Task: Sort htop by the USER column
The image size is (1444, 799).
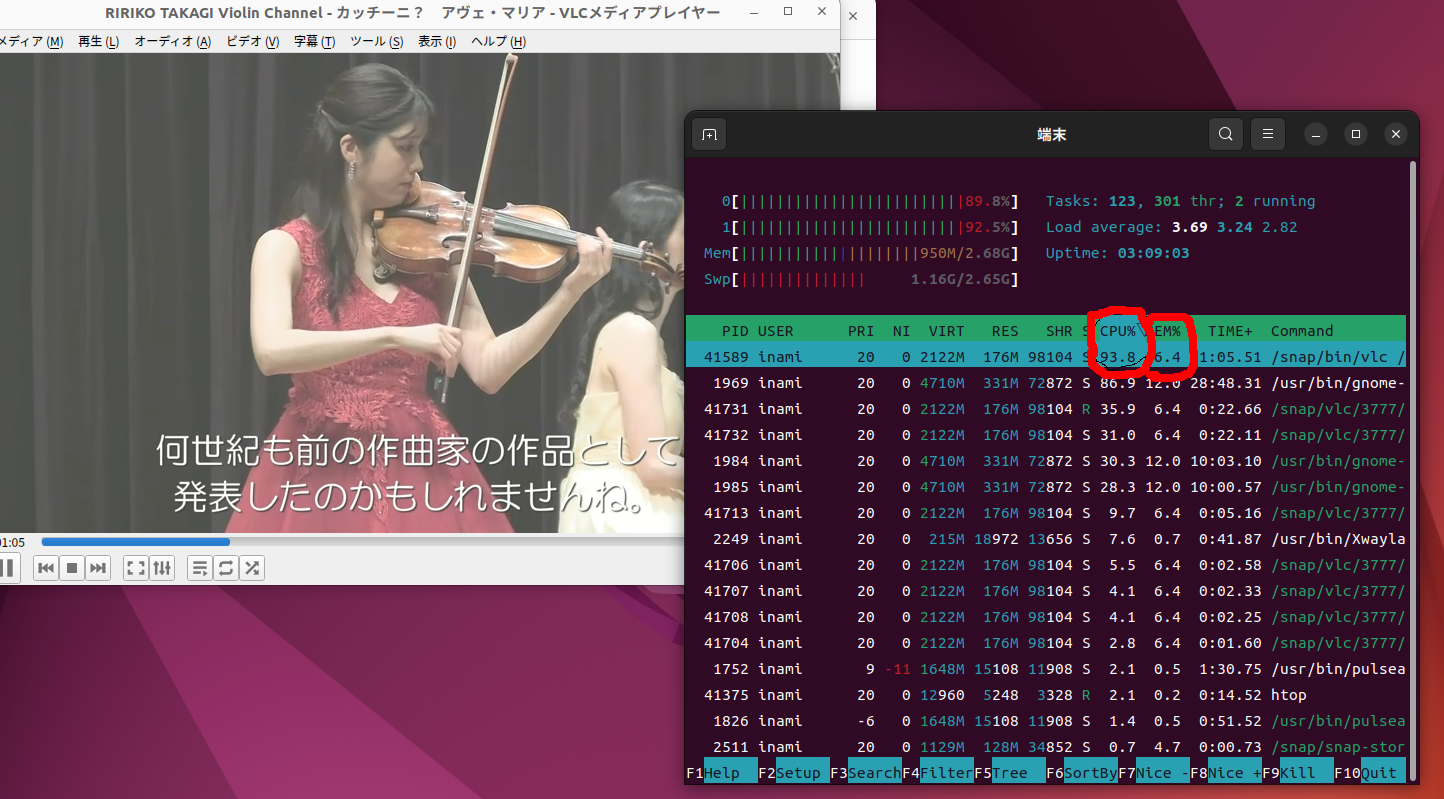Action: click(x=776, y=331)
